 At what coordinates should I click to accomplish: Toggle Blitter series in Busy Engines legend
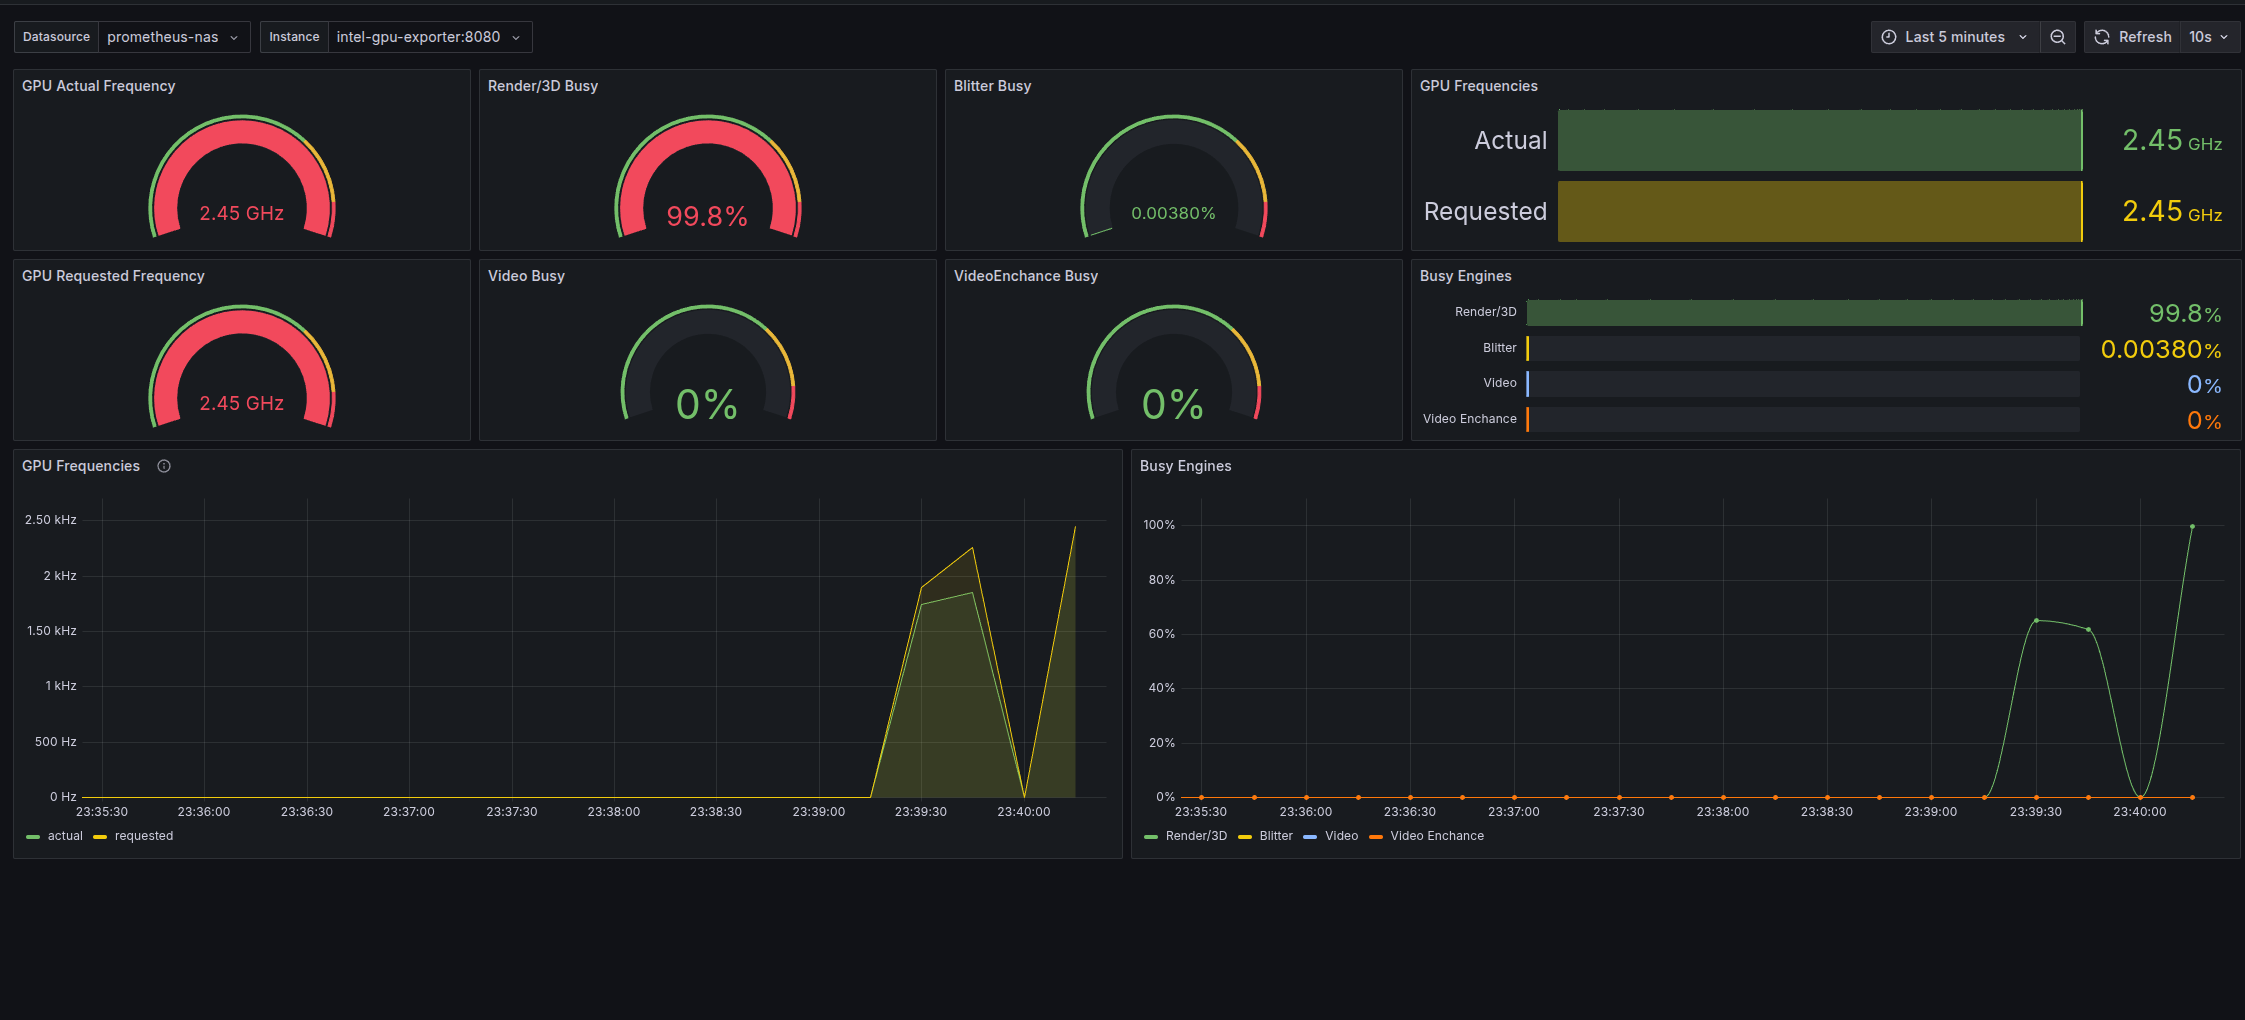pyautogui.click(x=1266, y=836)
